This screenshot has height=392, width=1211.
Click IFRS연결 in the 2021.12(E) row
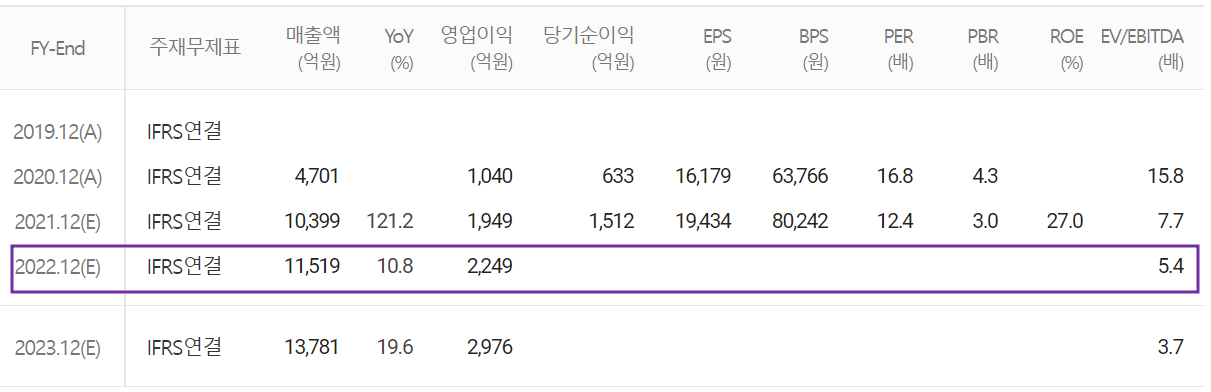coord(184,221)
